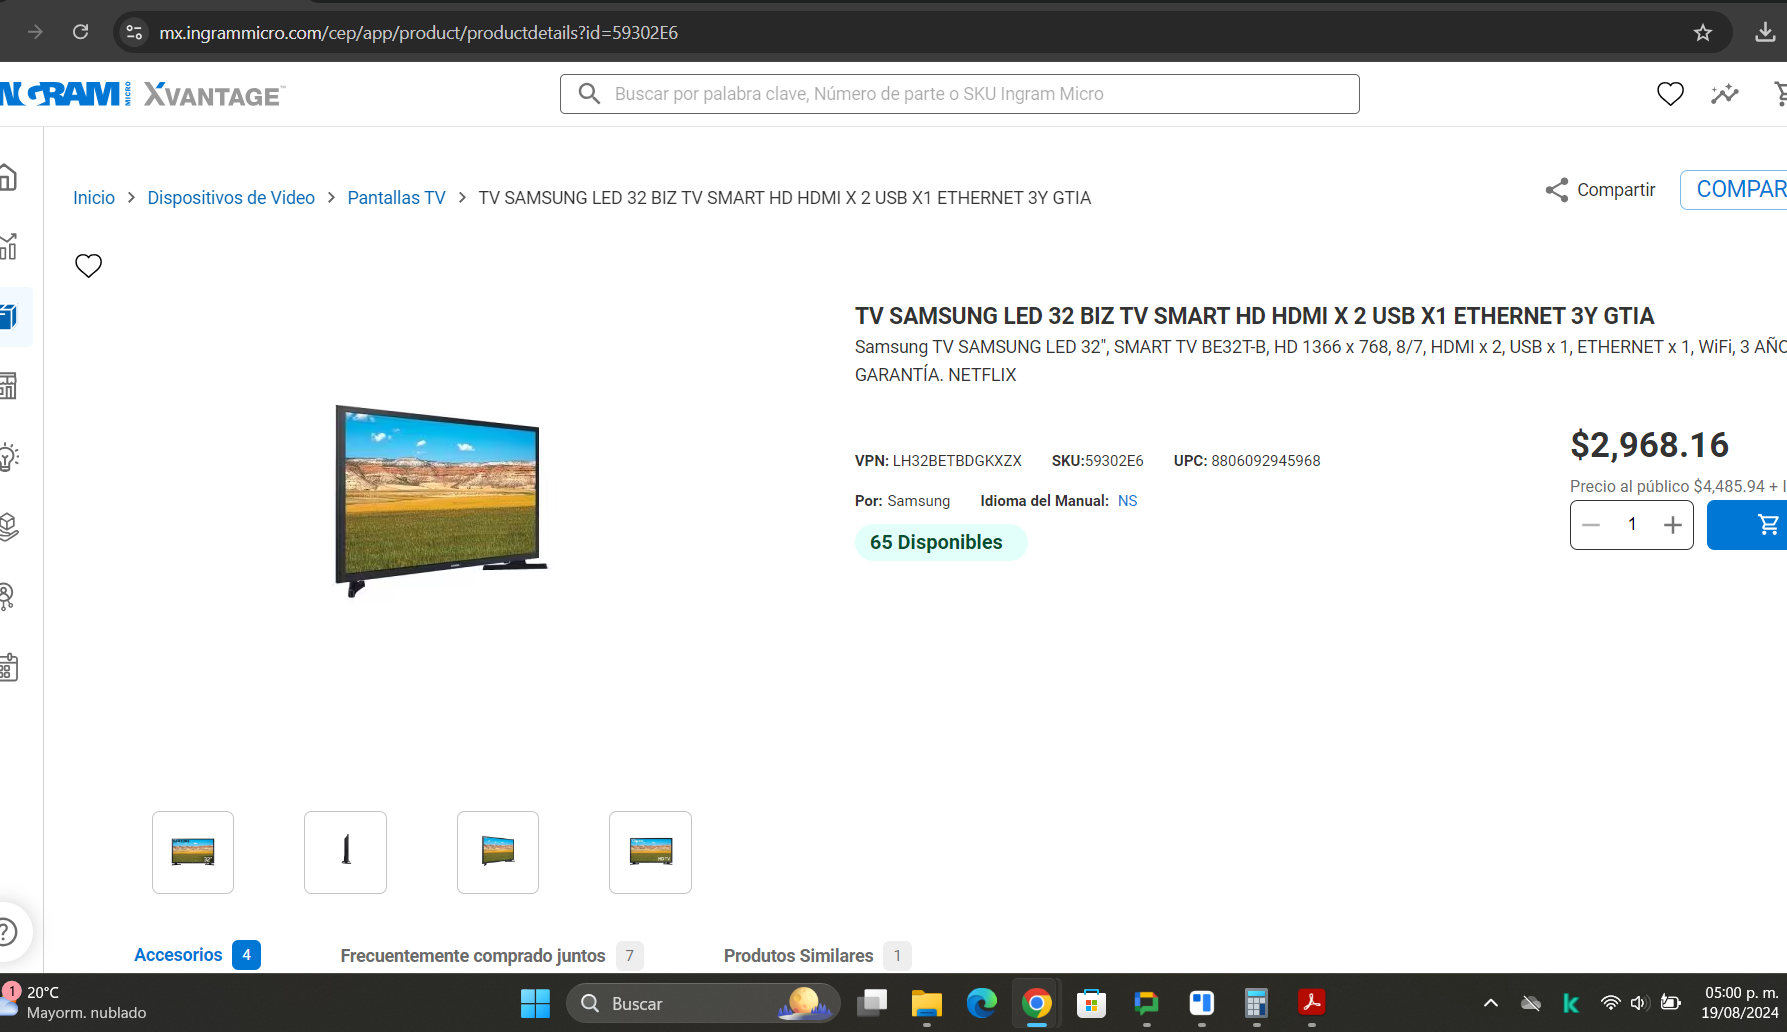Click the SKU:59302E6 text
The width and height of the screenshot is (1787, 1032).
click(1097, 461)
